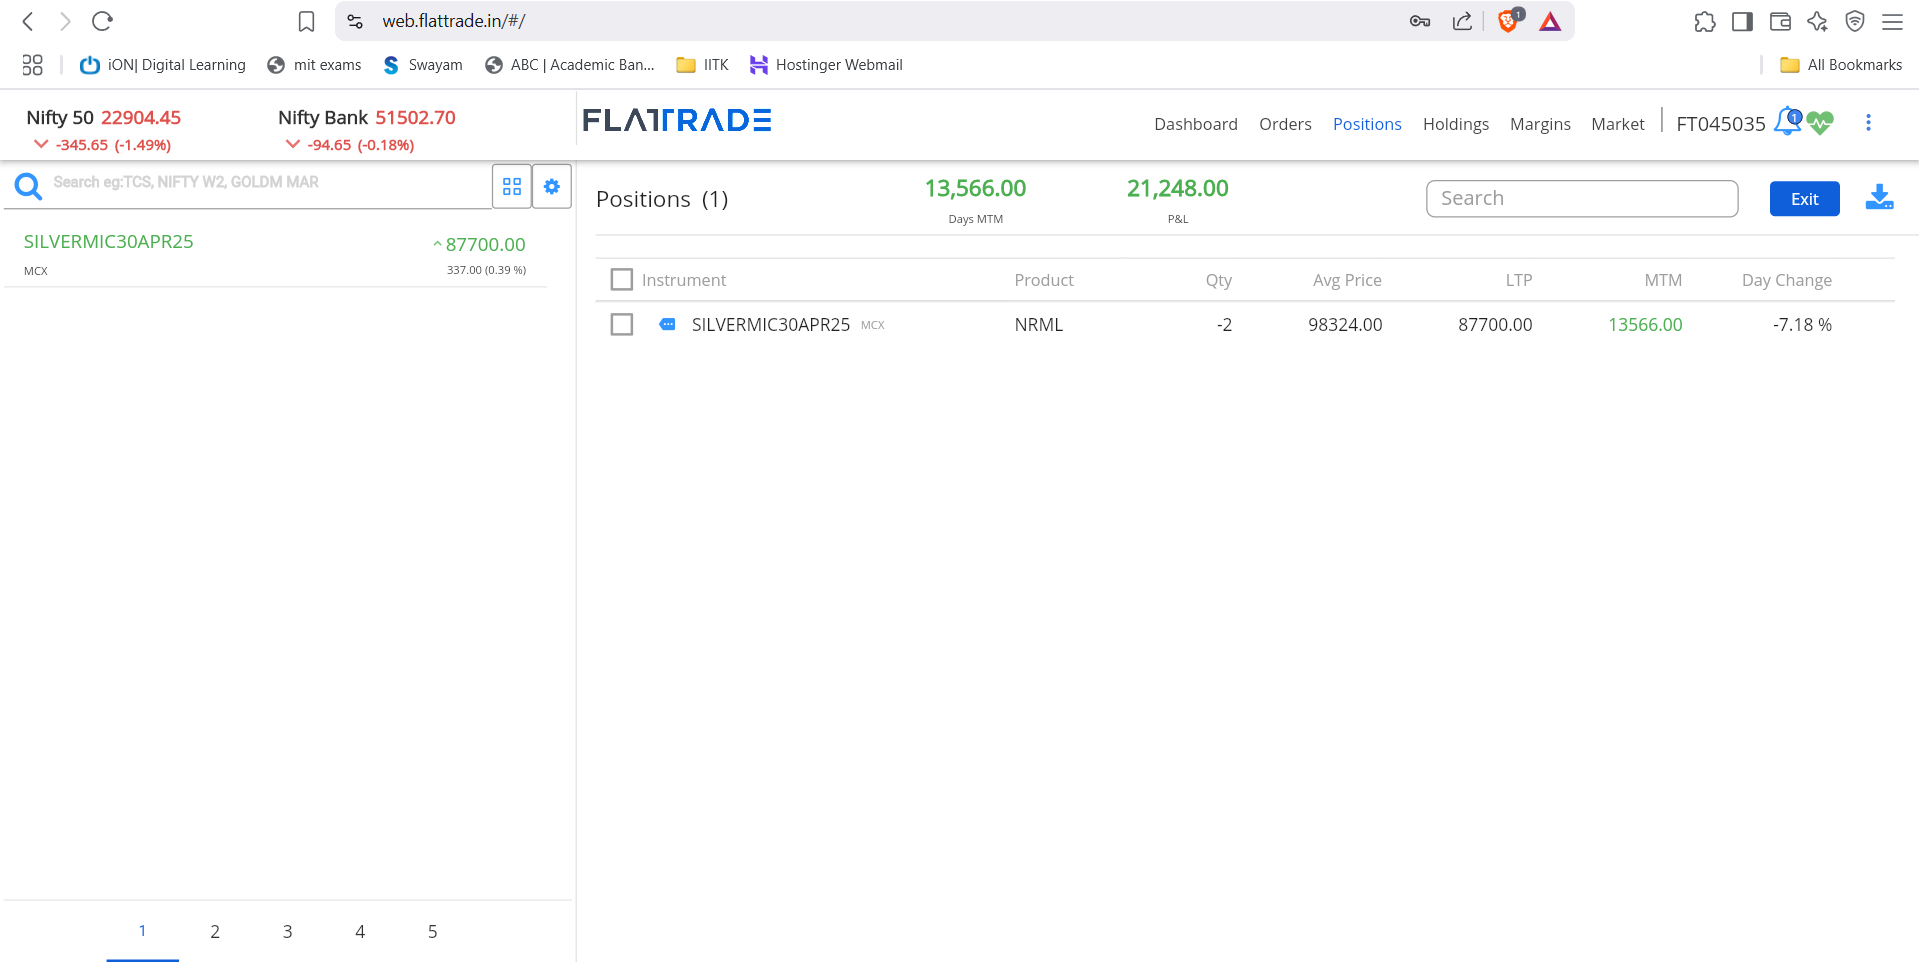Open the Orders tab
The height and width of the screenshot is (962, 1919).
coord(1284,124)
